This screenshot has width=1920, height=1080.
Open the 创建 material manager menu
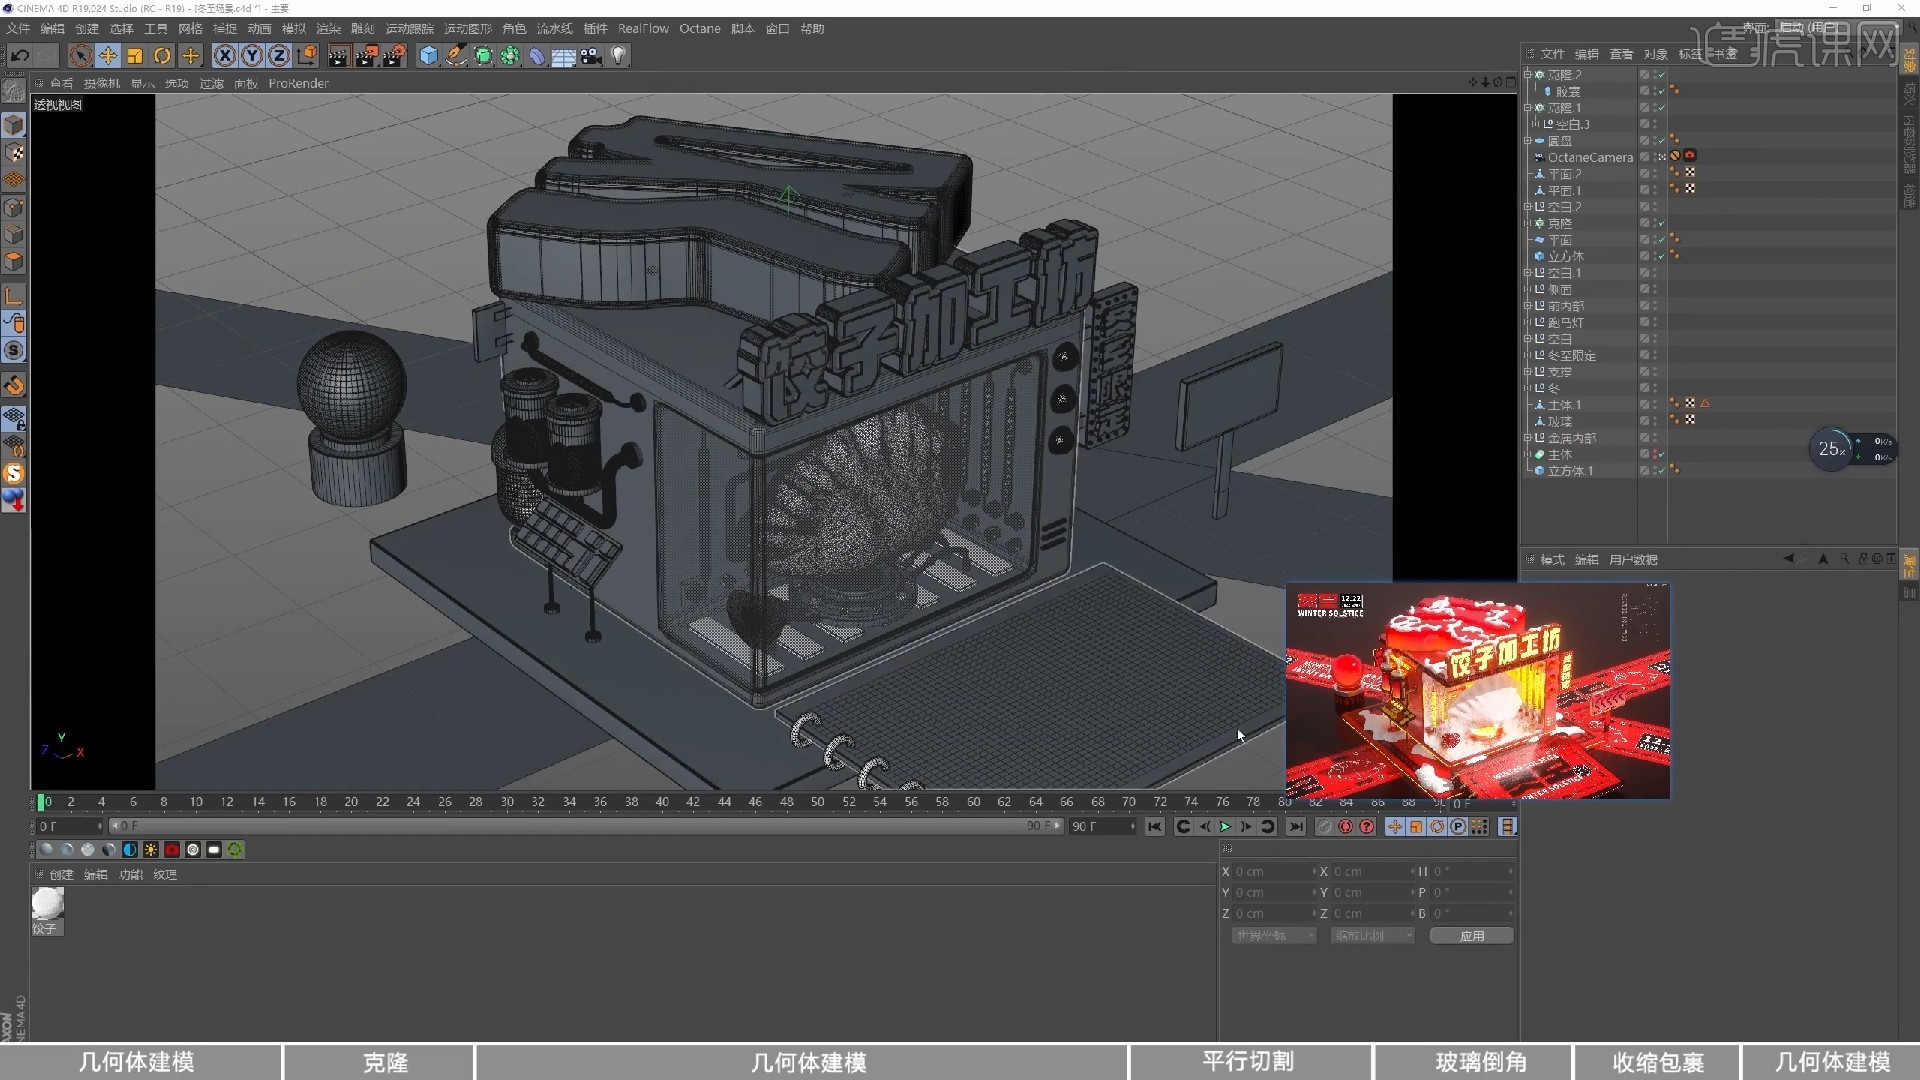pos(61,875)
